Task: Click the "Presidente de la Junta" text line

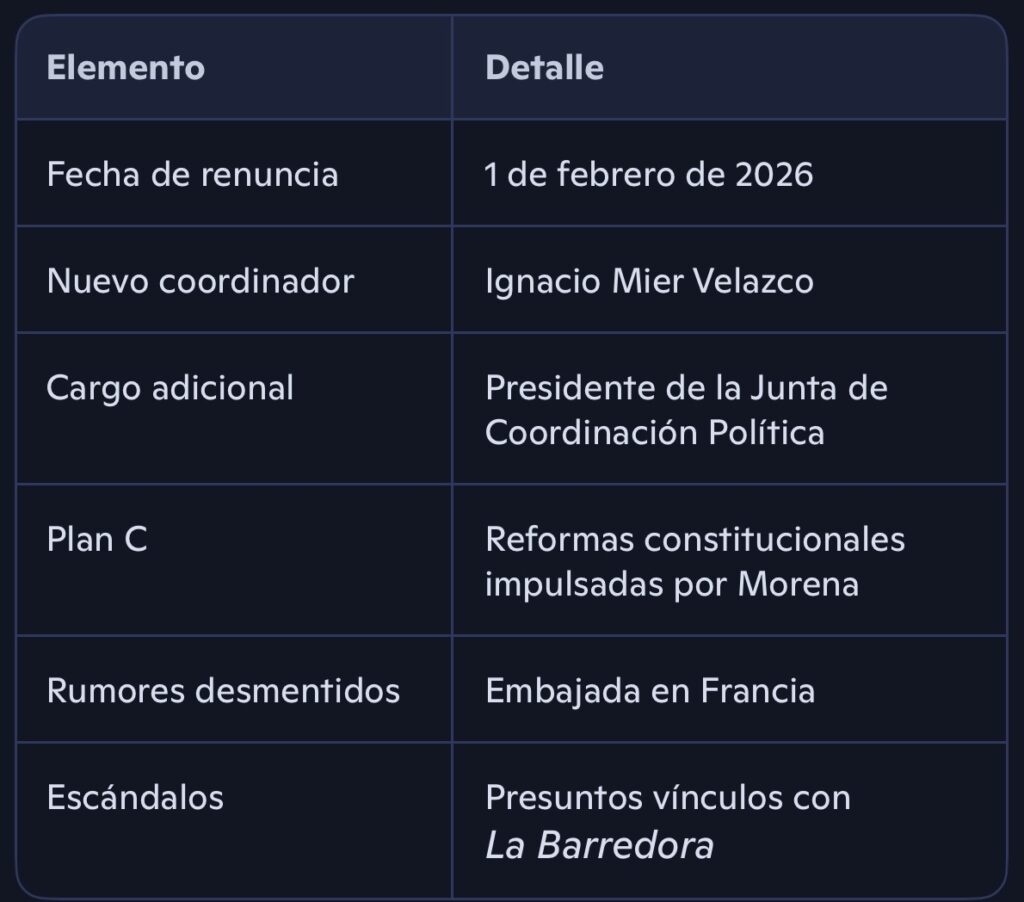Action: coord(686,388)
